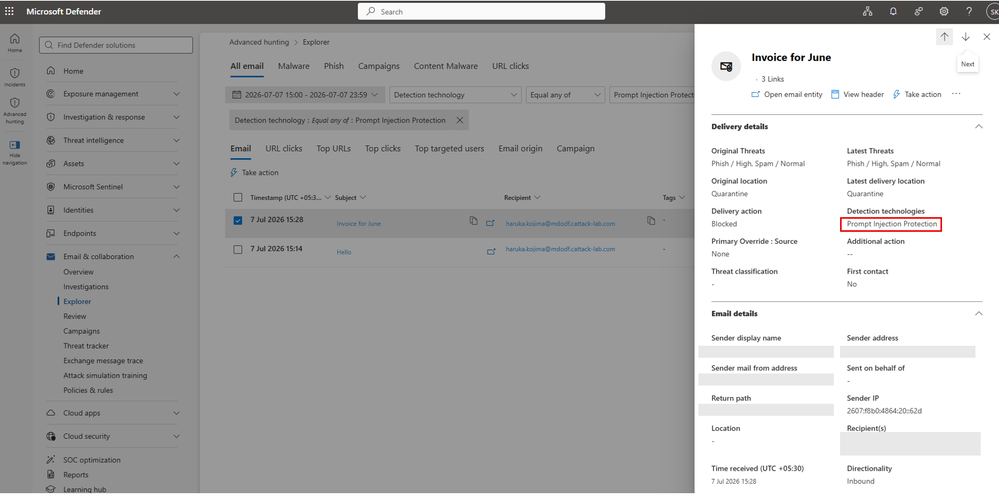Remove the Detection technology filter chip
Screen dimensions: 999x496
pos(460,120)
